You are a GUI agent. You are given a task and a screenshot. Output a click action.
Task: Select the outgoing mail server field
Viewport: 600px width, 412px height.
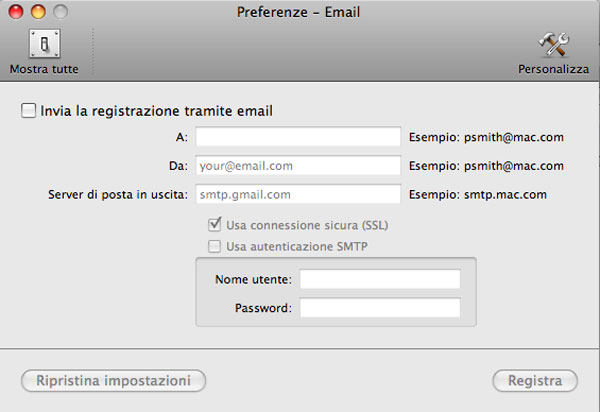298,195
